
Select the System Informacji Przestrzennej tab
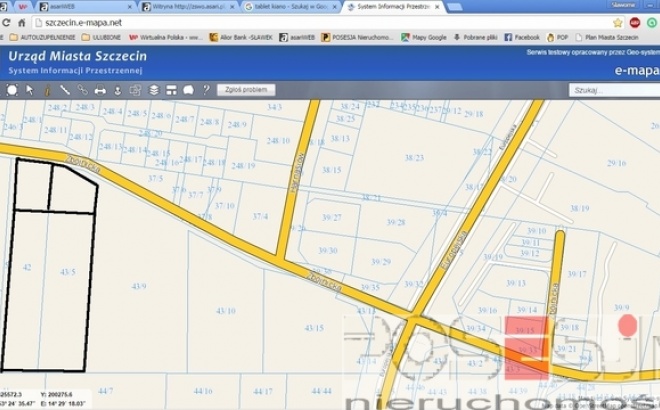[x=395, y=7]
